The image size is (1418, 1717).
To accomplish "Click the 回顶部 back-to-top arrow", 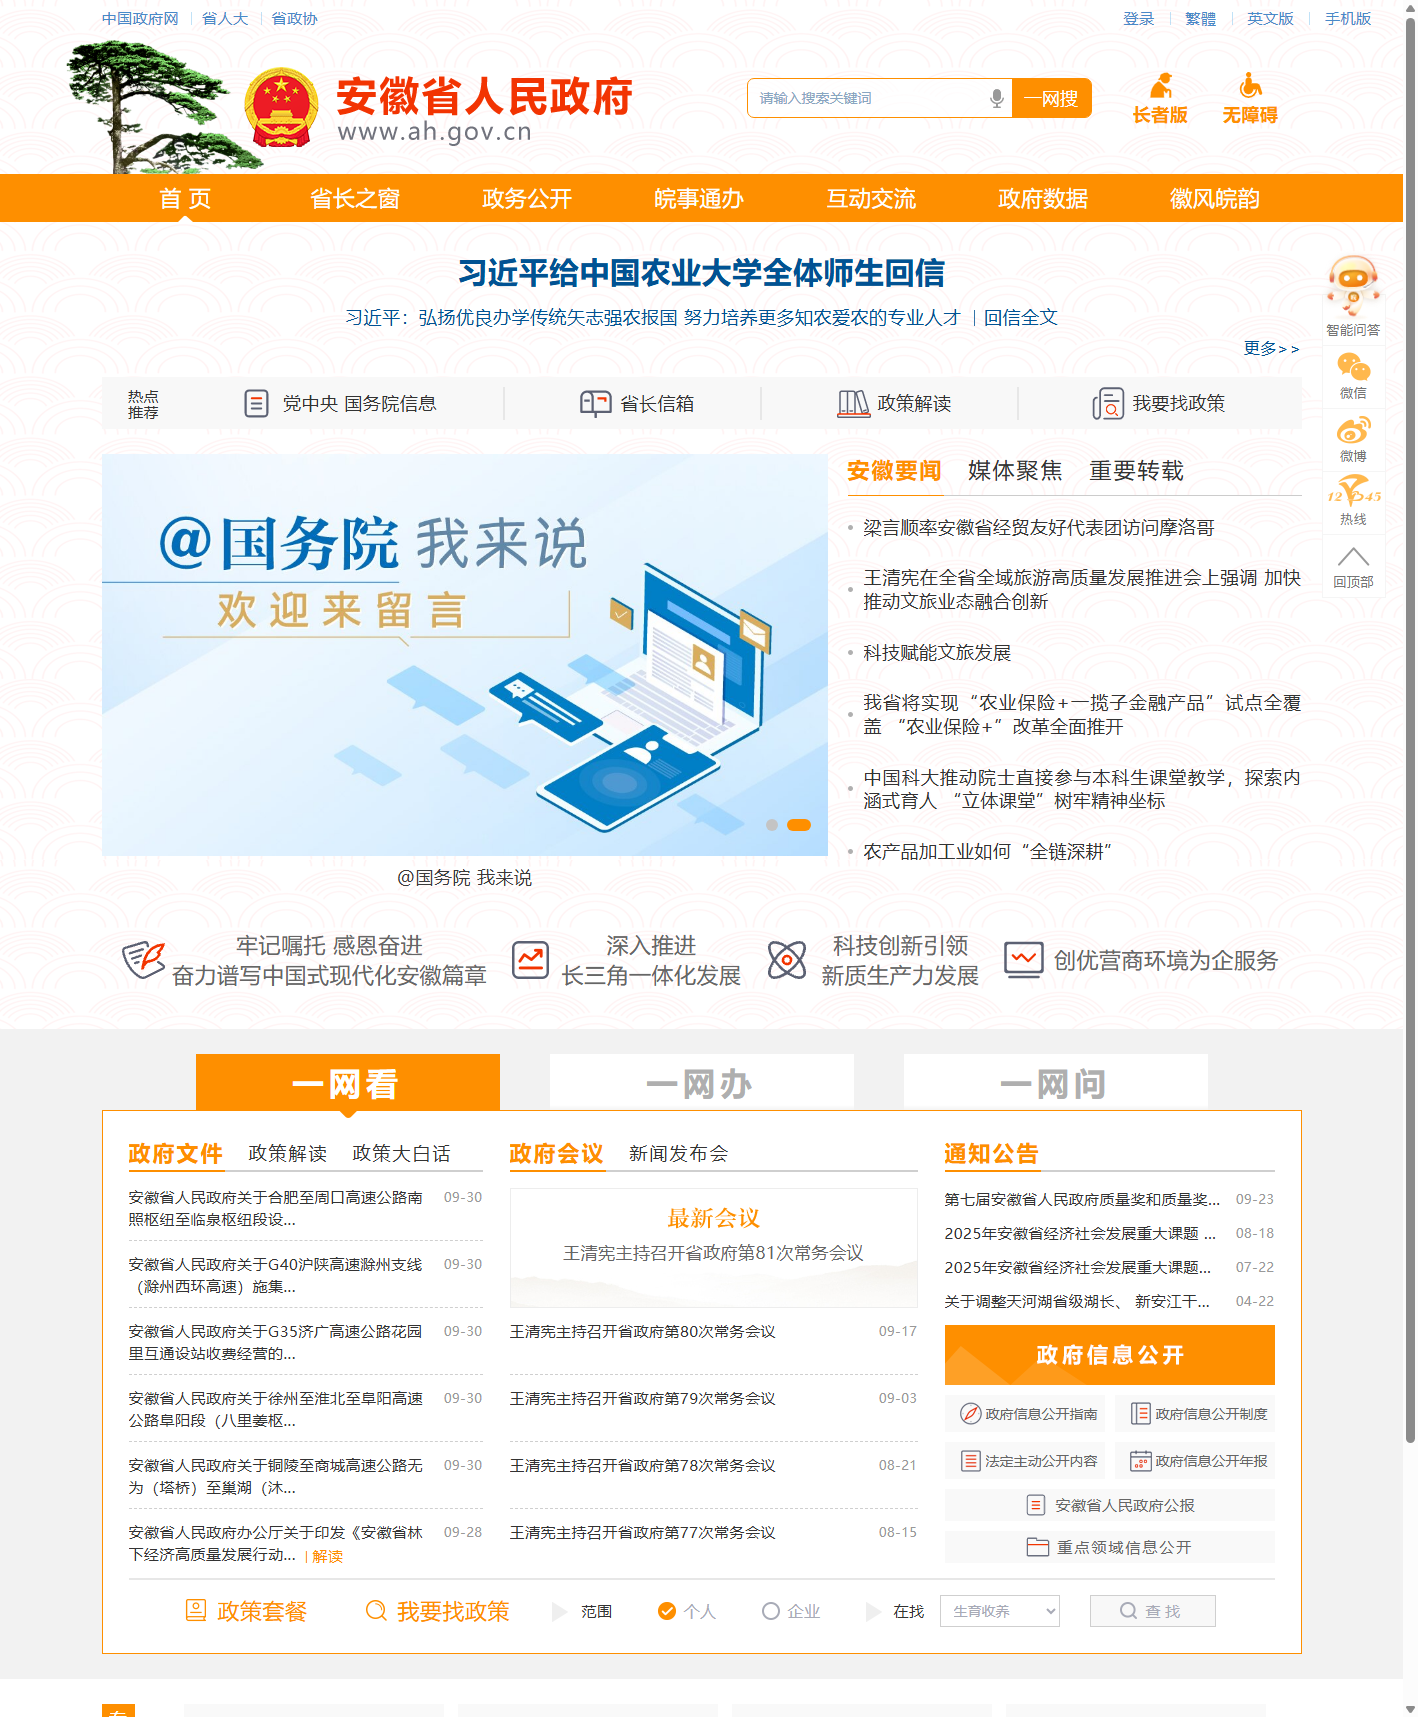I will (1353, 557).
